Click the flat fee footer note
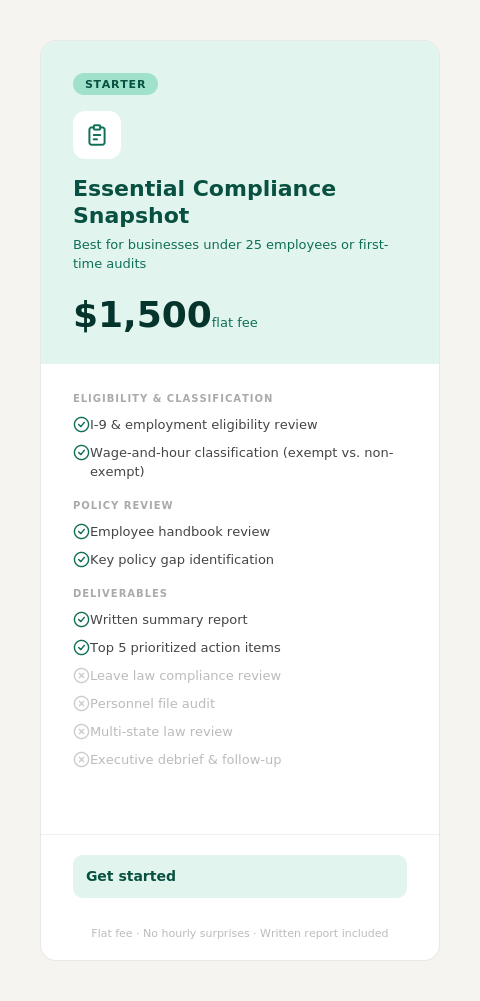 coord(240,933)
